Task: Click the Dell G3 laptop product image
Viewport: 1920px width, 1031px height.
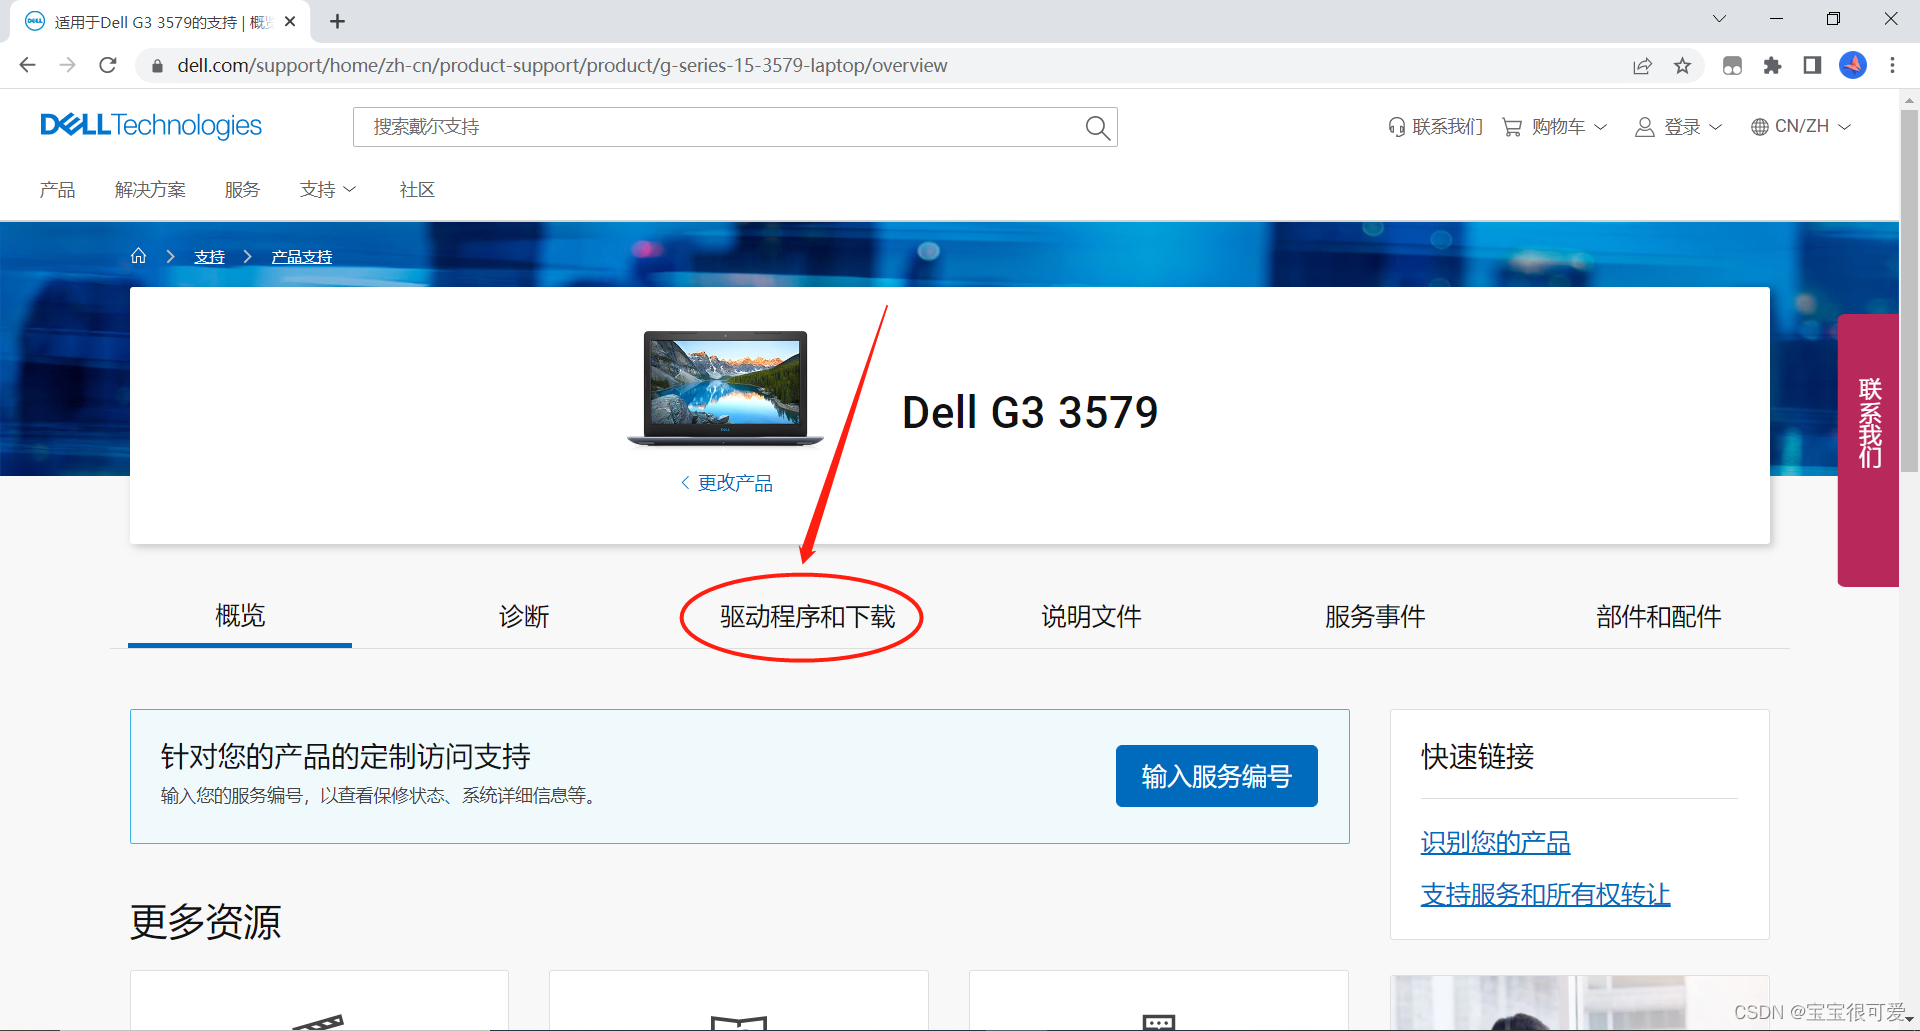Action: click(726, 389)
